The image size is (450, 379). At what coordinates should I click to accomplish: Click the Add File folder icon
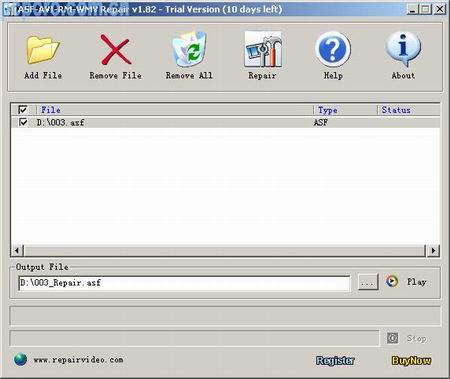[x=43, y=50]
